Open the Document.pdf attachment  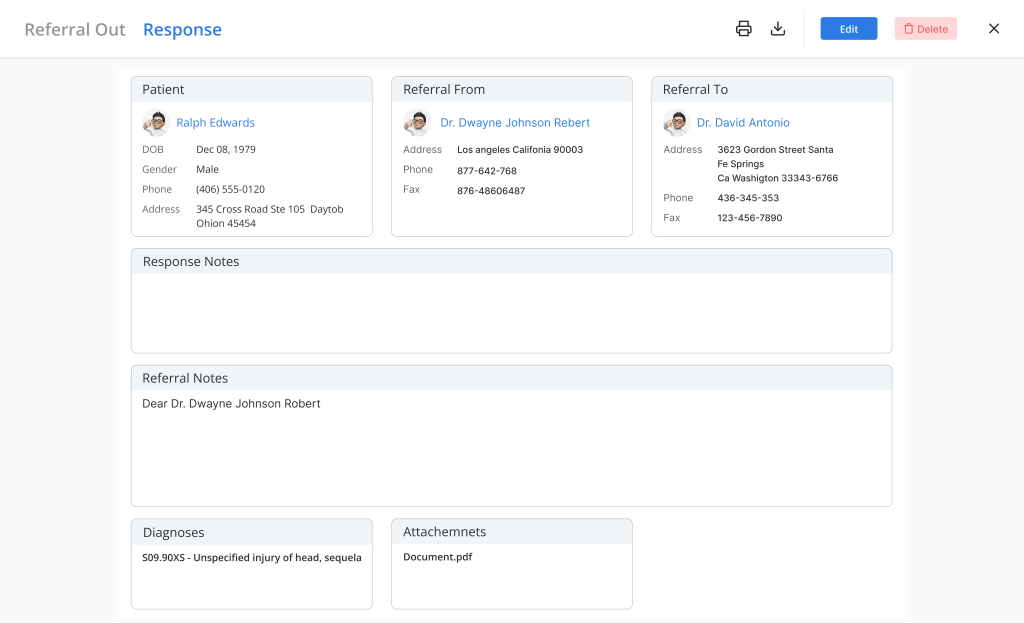pos(437,557)
